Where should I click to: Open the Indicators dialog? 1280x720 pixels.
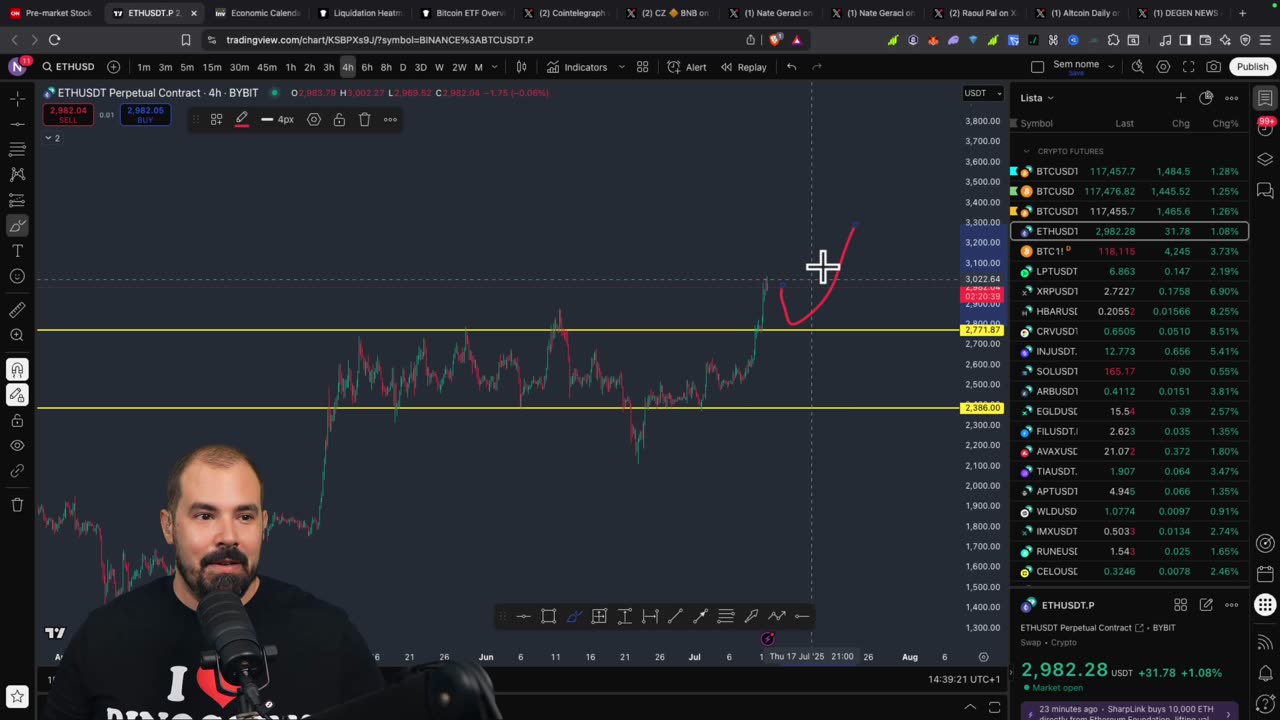(x=577, y=67)
